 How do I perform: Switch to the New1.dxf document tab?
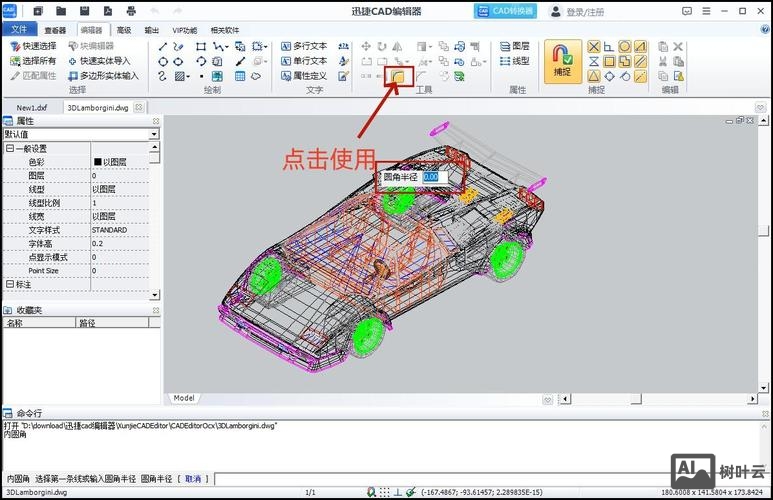point(32,107)
